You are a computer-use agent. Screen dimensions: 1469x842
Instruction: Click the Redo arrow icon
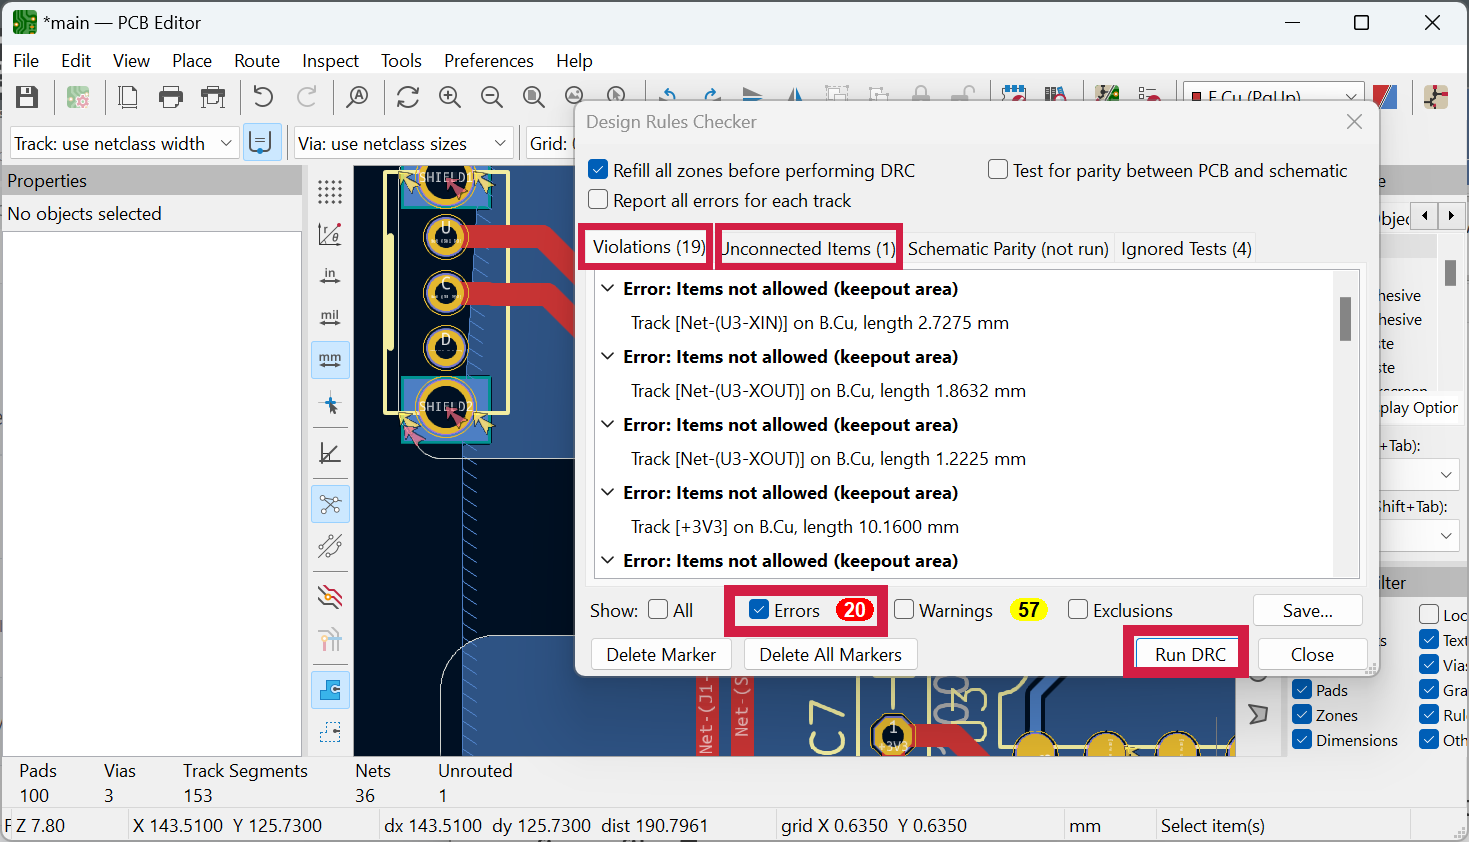[306, 97]
